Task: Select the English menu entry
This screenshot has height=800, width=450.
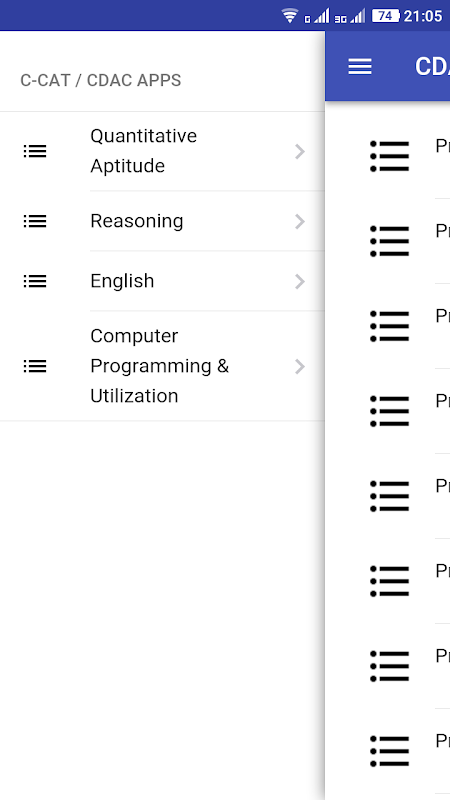Action: (162, 281)
